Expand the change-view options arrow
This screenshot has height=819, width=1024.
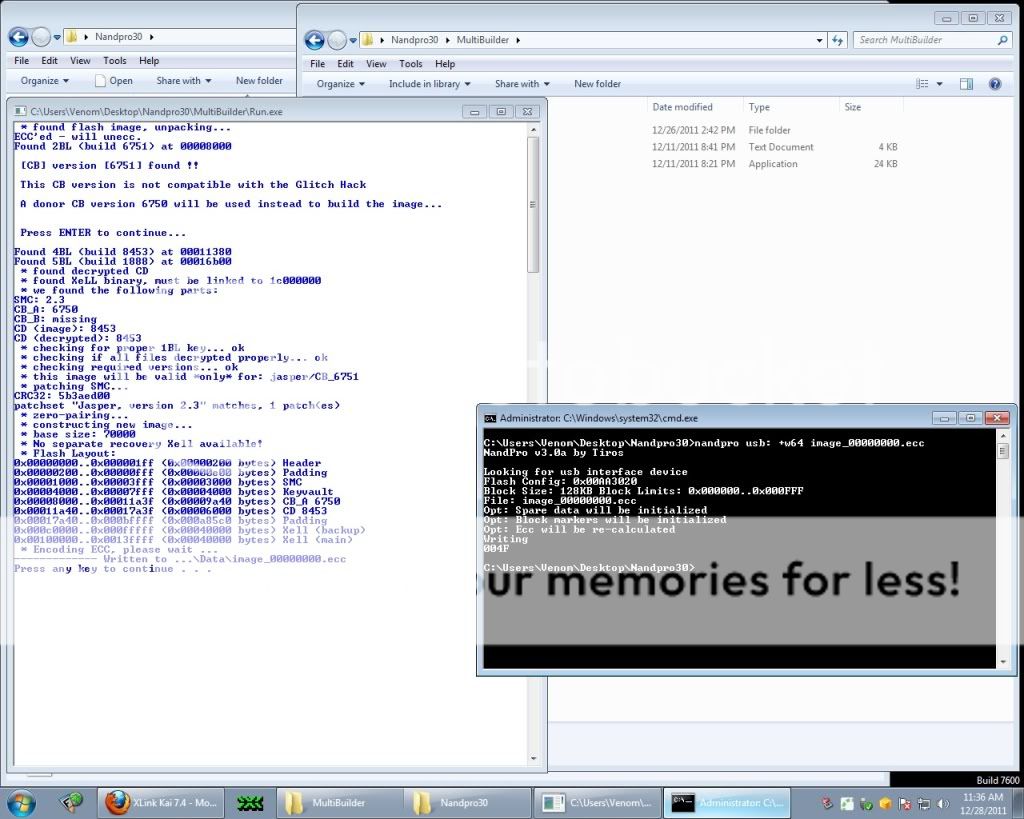pos(941,84)
